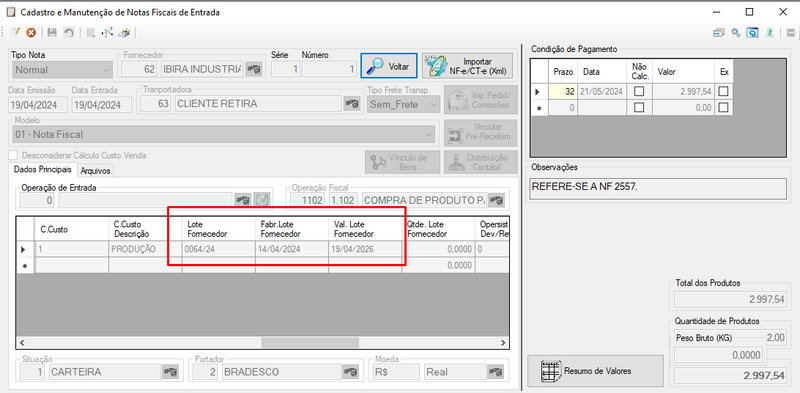Click the Vínculo de Bens button
The height and width of the screenshot is (393, 800).
point(402,162)
